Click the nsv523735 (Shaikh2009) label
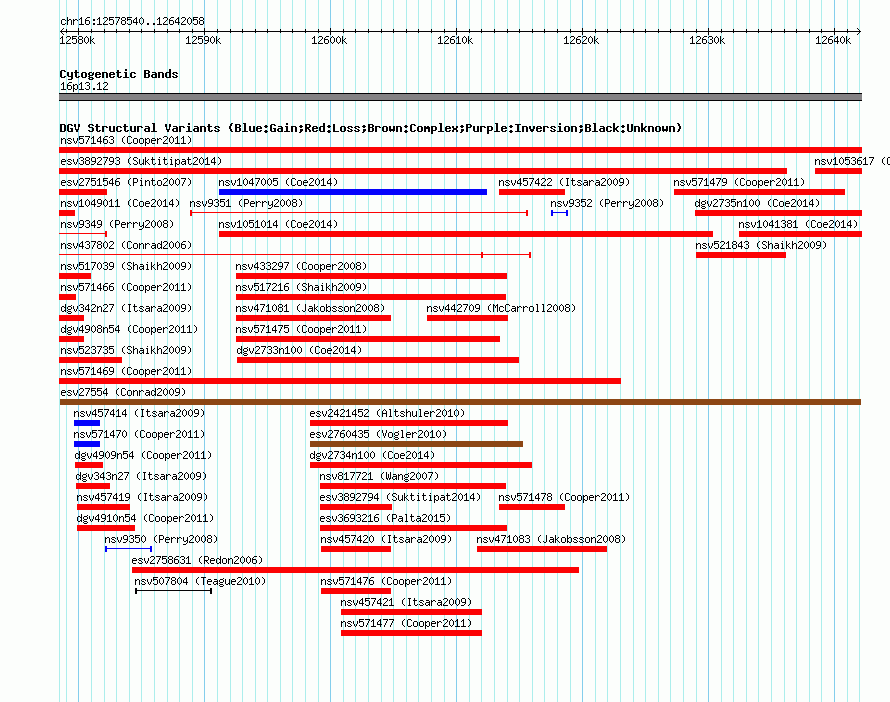Screen dimensions: 890x702 [x=126, y=350]
